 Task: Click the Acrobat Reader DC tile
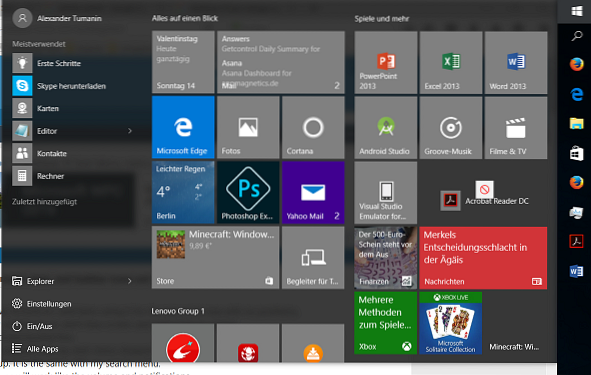click(484, 200)
